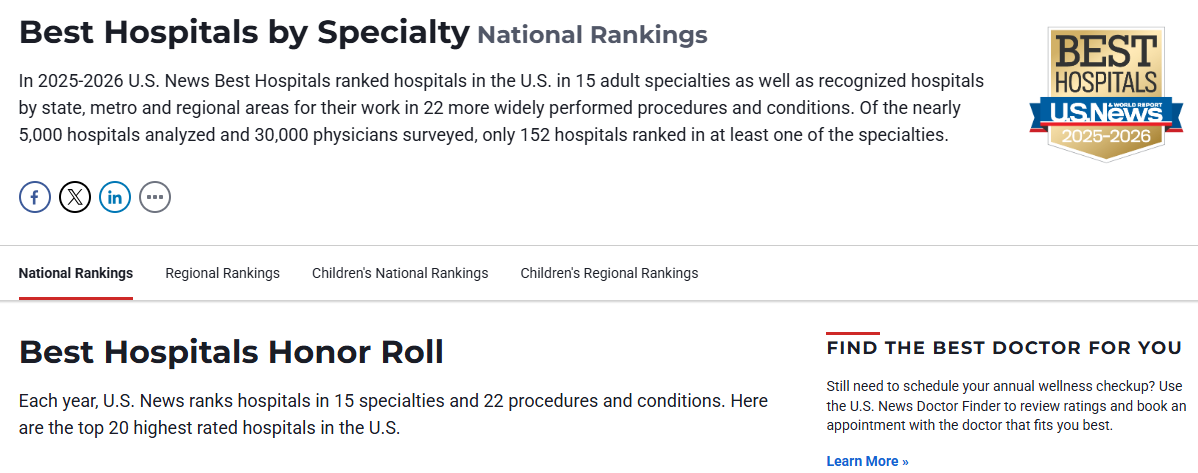Click the Best Hospitals by Specialty heading
Image resolution: width=1198 pixels, height=473 pixels.
(244, 33)
